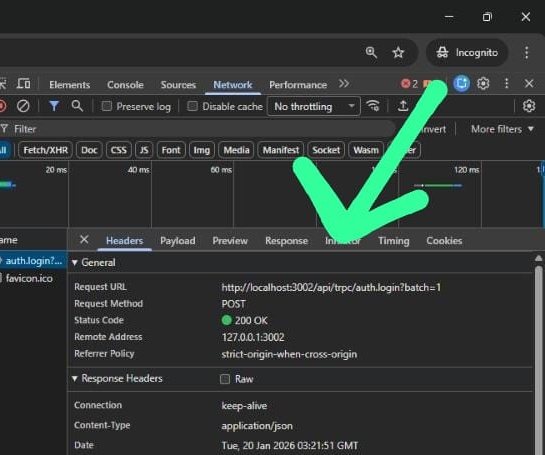The width and height of the screenshot is (545, 455).
Task: Enable Disable cache checkbox
Action: click(192, 106)
